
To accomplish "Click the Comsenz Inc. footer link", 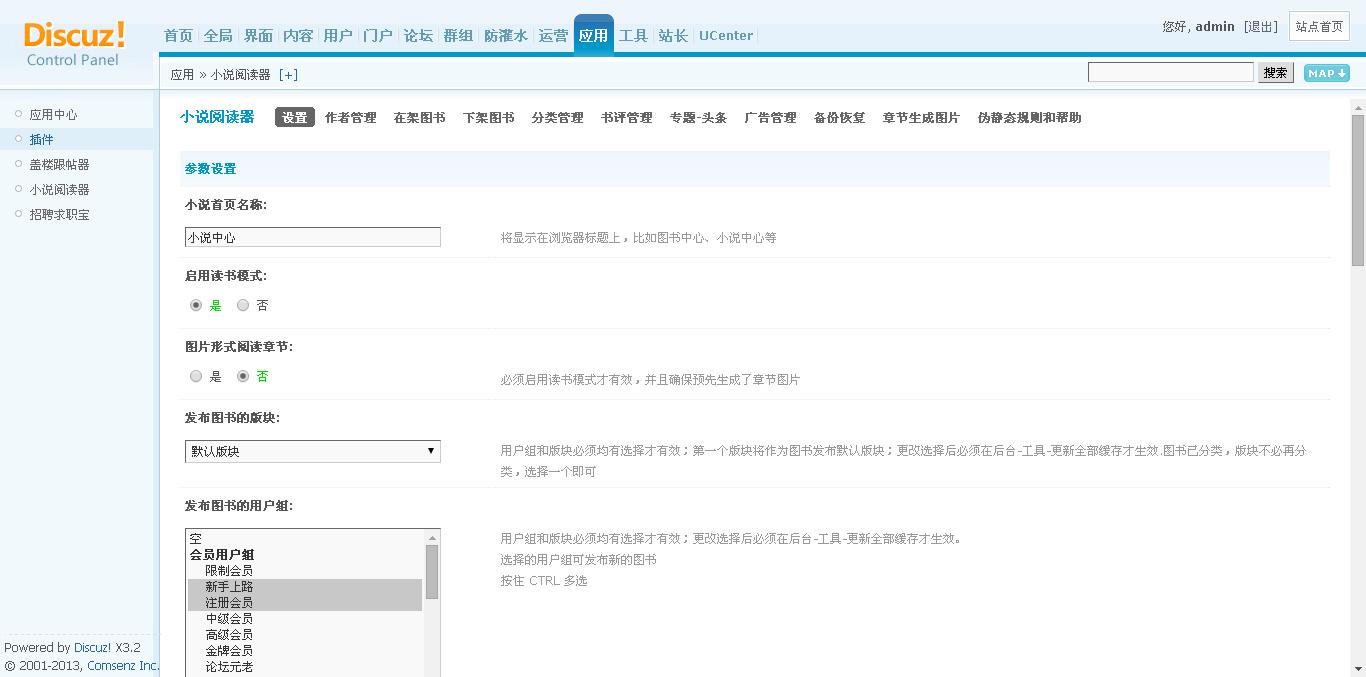I will point(123,666).
